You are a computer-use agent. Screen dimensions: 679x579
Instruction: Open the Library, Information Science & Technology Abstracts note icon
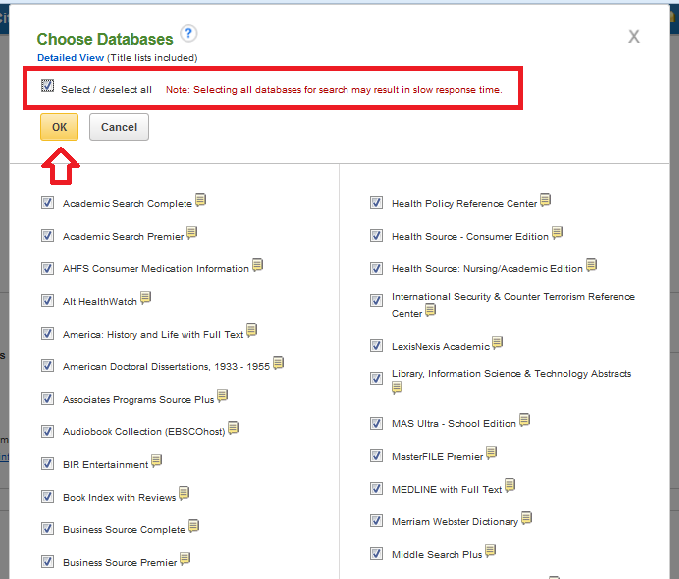click(397, 388)
